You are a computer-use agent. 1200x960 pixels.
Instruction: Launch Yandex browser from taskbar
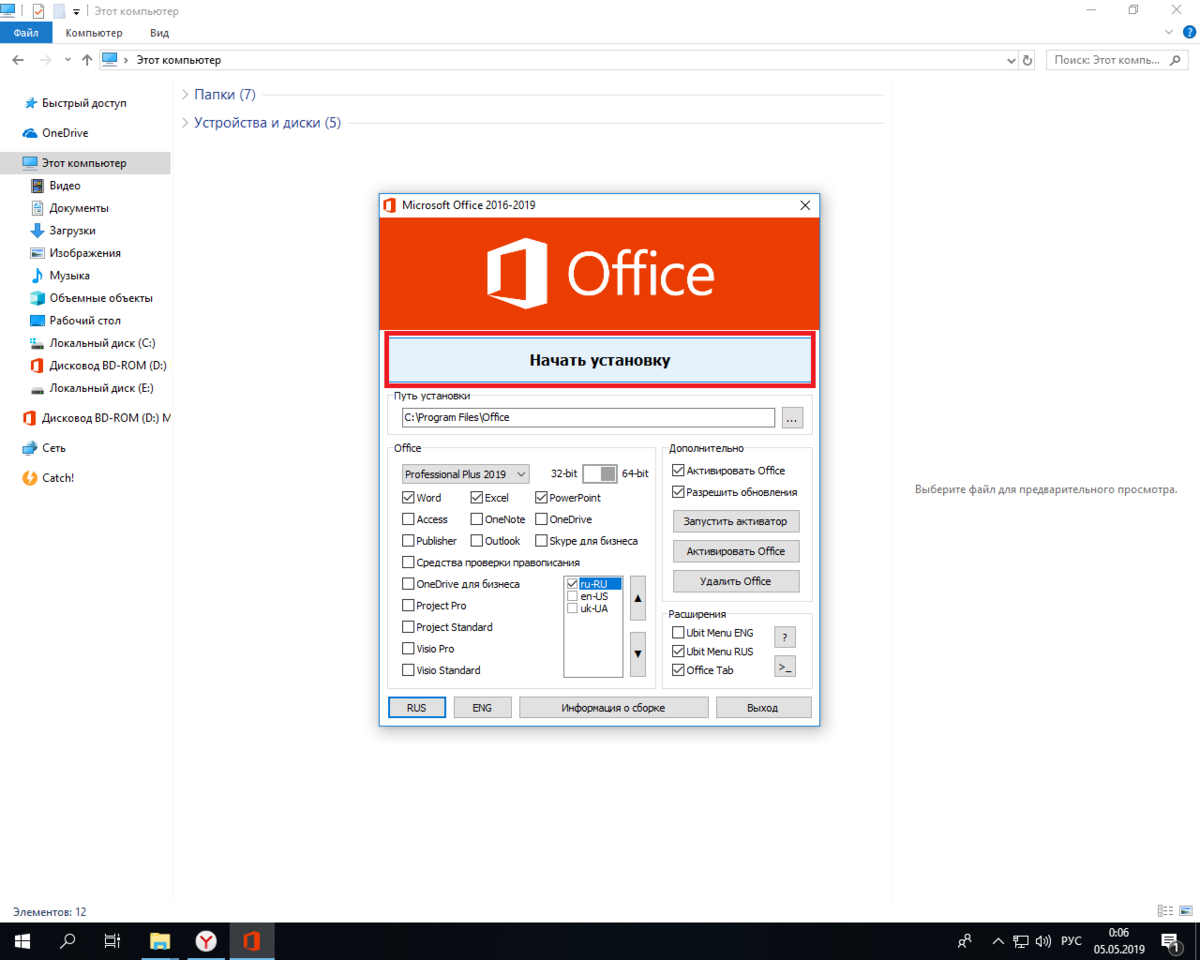(x=206, y=941)
